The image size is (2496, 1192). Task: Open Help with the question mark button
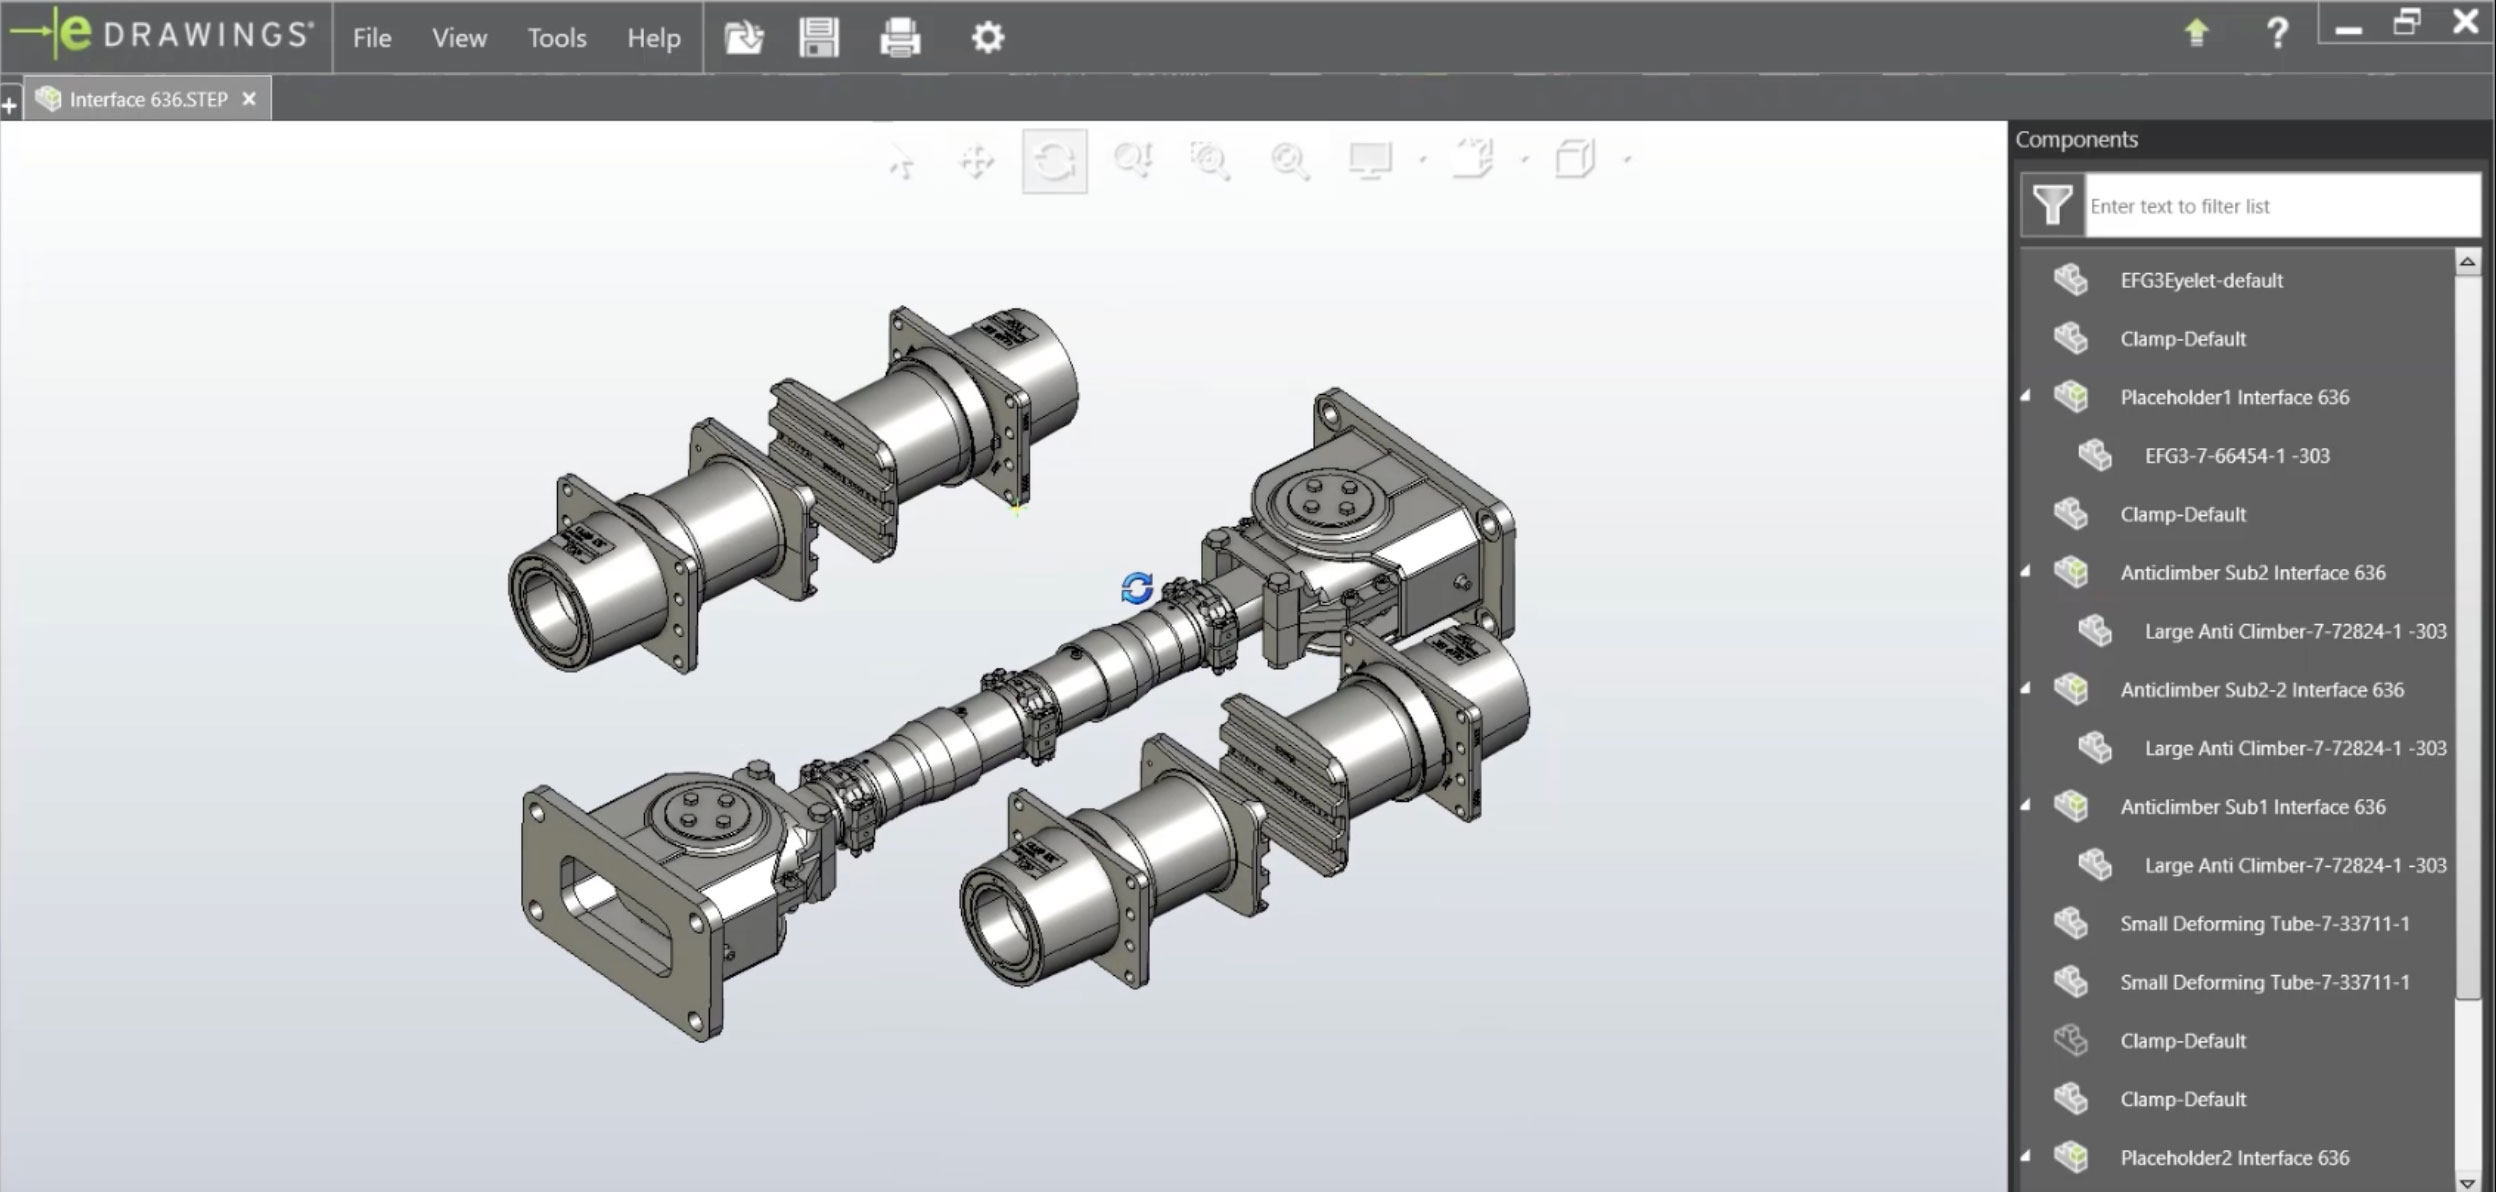(2278, 33)
